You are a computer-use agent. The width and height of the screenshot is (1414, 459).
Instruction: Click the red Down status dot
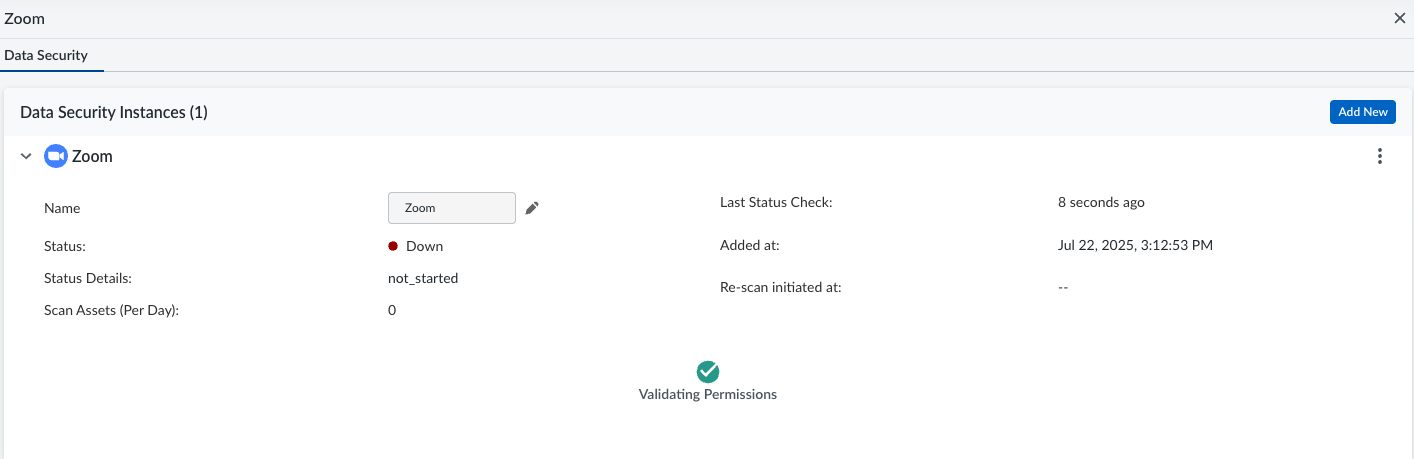393,246
